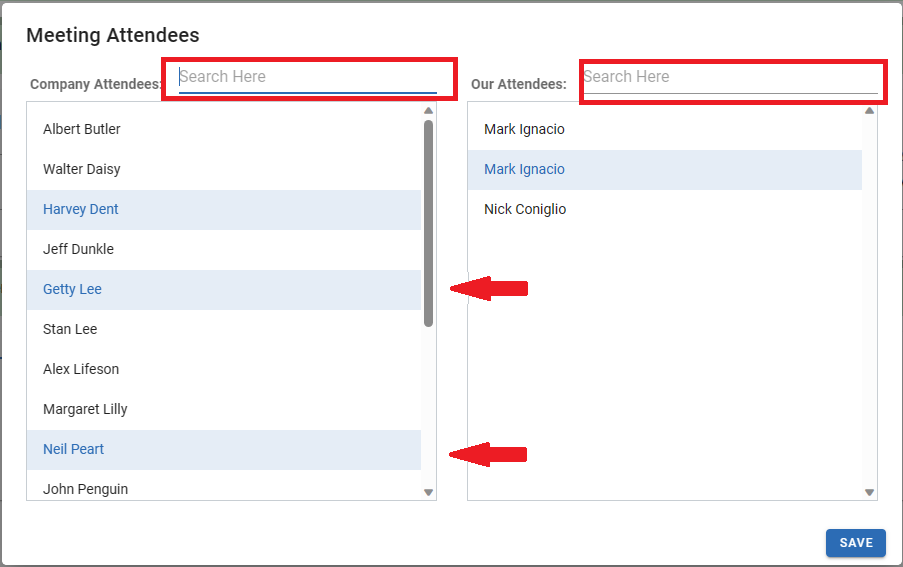Choose Walter Daisy in the list
Image resolution: width=903 pixels, height=567 pixels.
point(82,169)
